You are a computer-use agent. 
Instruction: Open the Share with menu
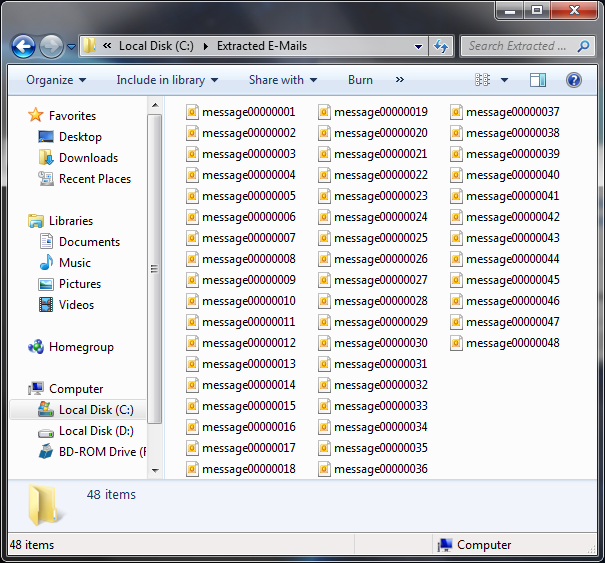point(282,80)
